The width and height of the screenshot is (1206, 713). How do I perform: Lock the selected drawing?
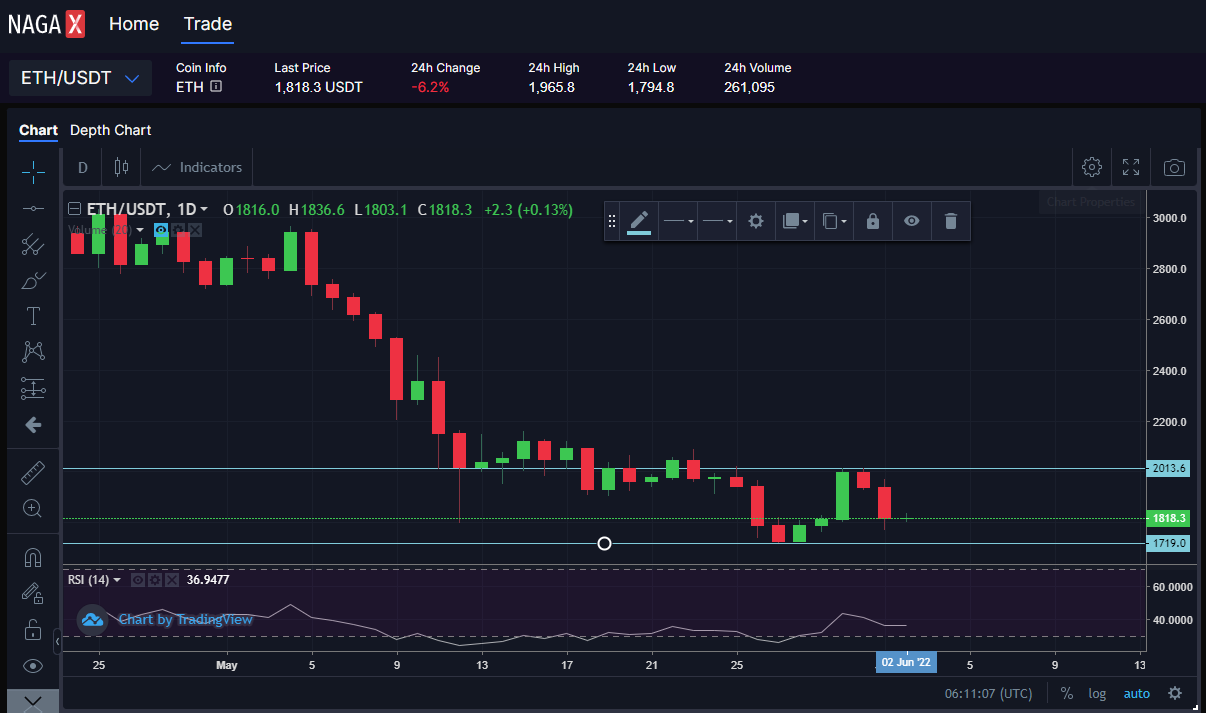point(873,221)
